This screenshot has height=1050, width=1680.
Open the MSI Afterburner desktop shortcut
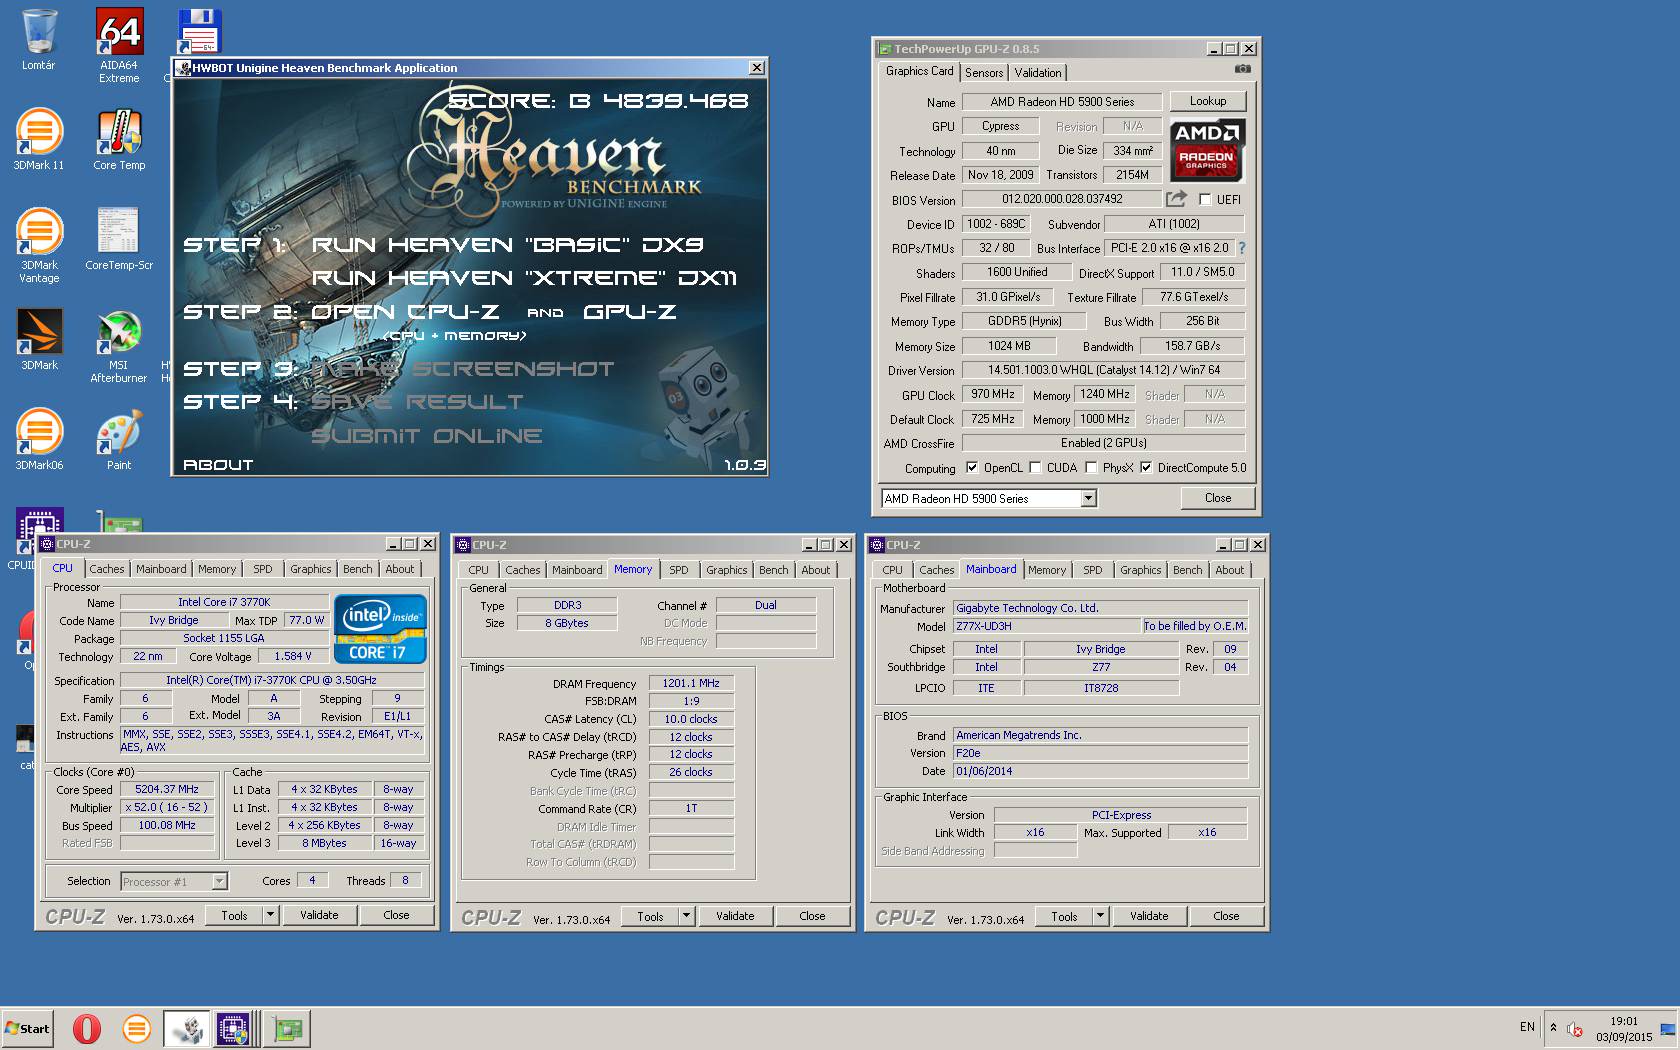point(119,345)
